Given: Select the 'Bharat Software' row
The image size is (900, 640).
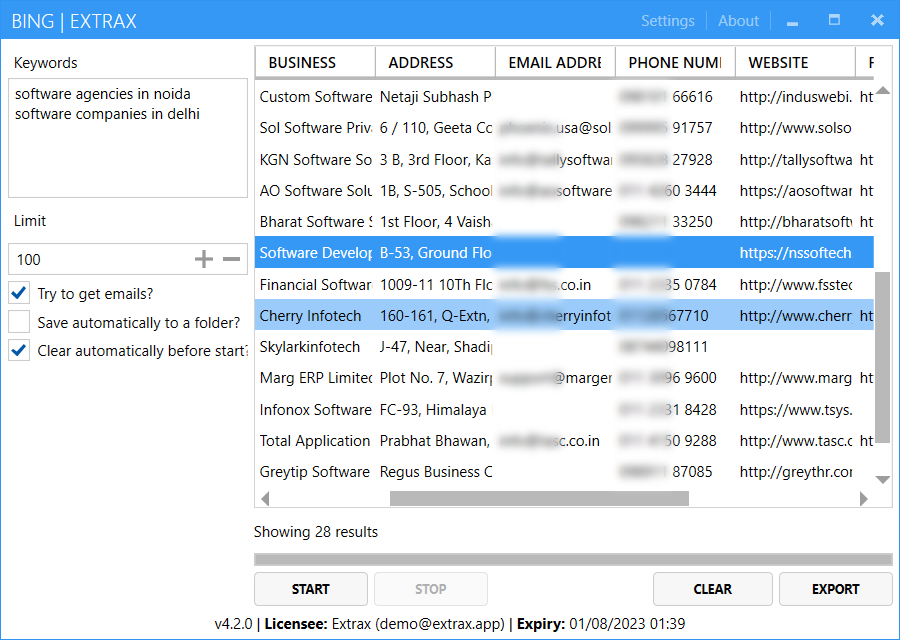Looking at the screenshot, I should point(565,222).
